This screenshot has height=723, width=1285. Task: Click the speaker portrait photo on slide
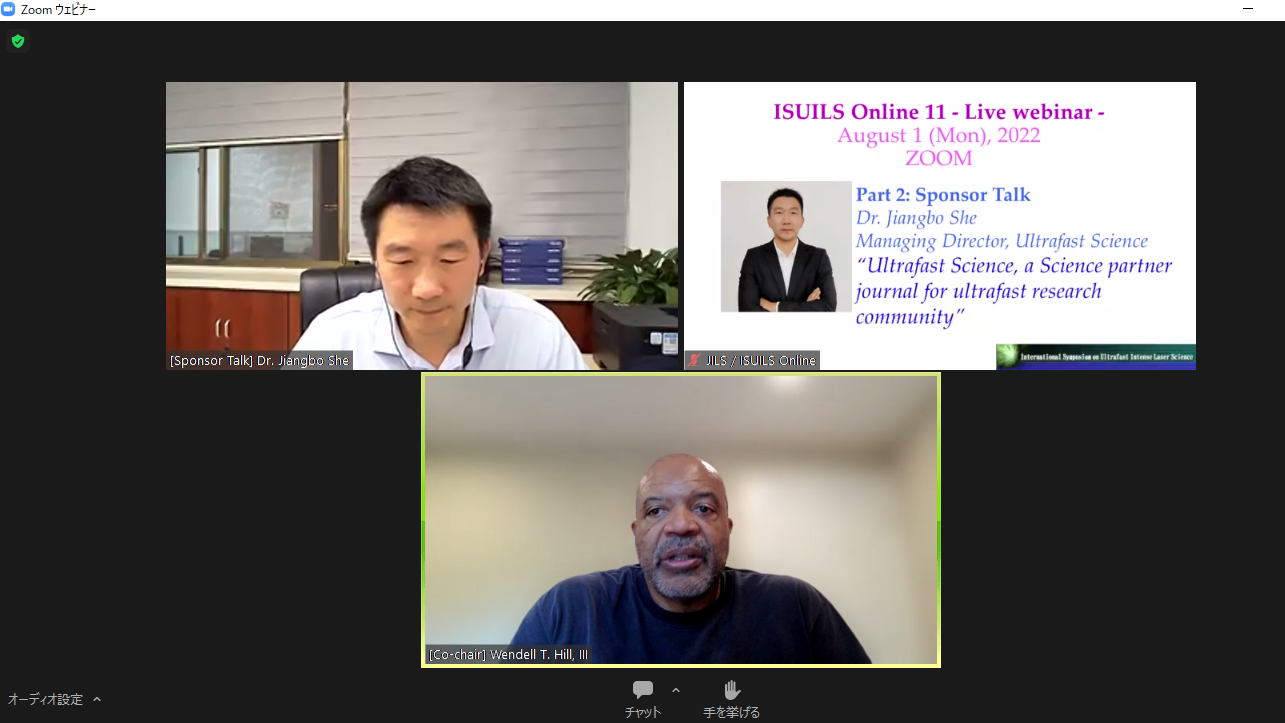786,246
